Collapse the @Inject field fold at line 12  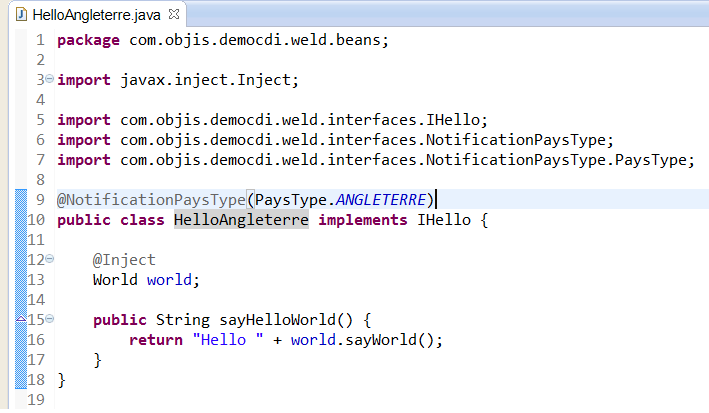(x=49, y=260)
